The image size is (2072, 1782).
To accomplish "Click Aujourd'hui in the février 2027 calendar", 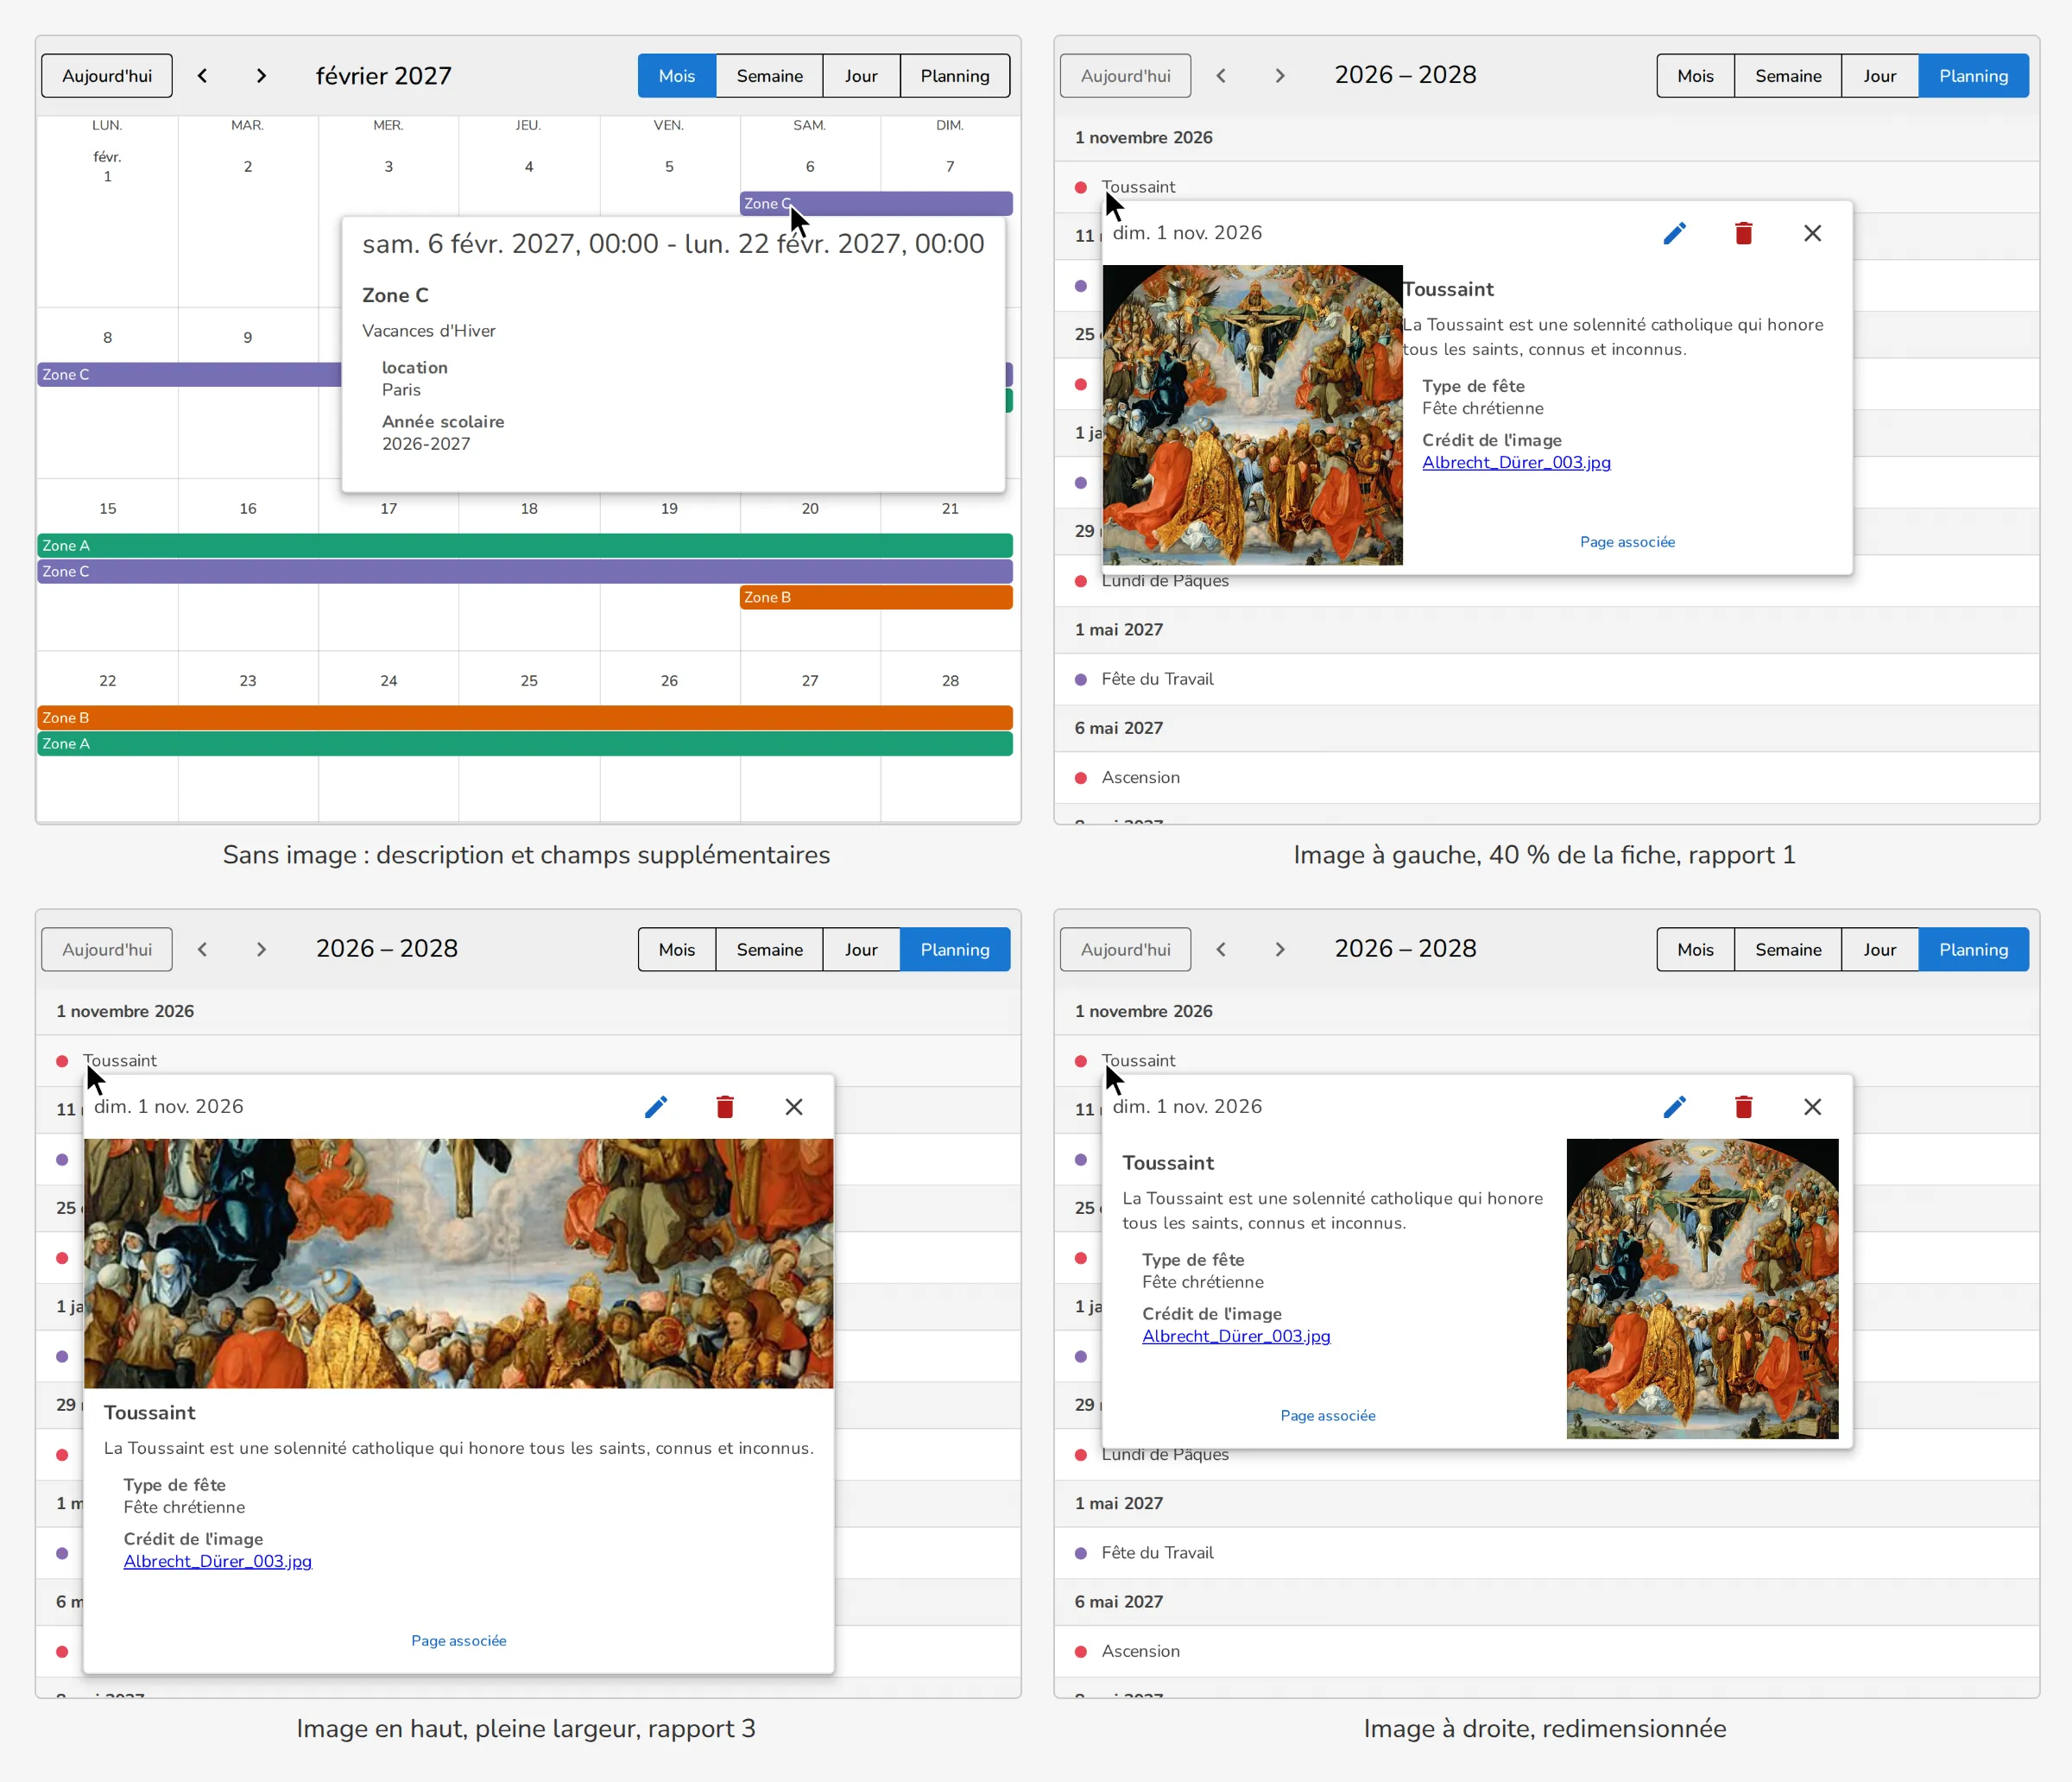I will [107, 76].
